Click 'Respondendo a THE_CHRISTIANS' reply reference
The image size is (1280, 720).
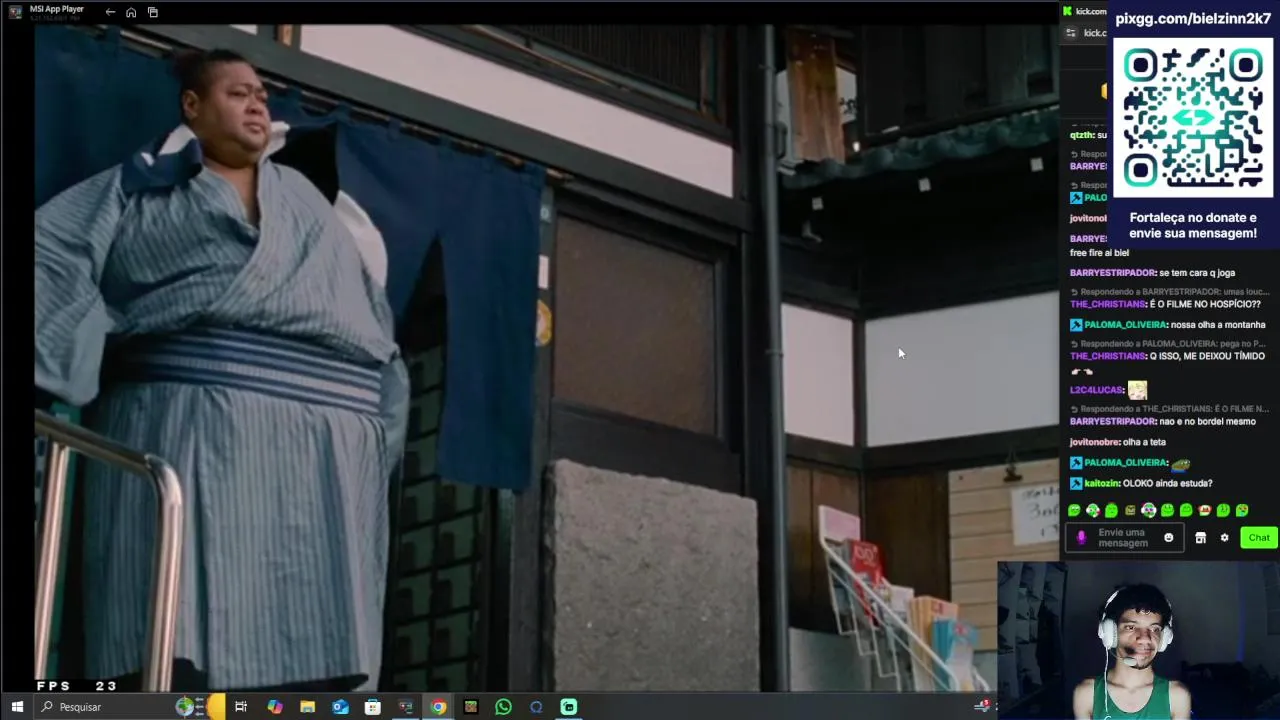click(1170, 409)
